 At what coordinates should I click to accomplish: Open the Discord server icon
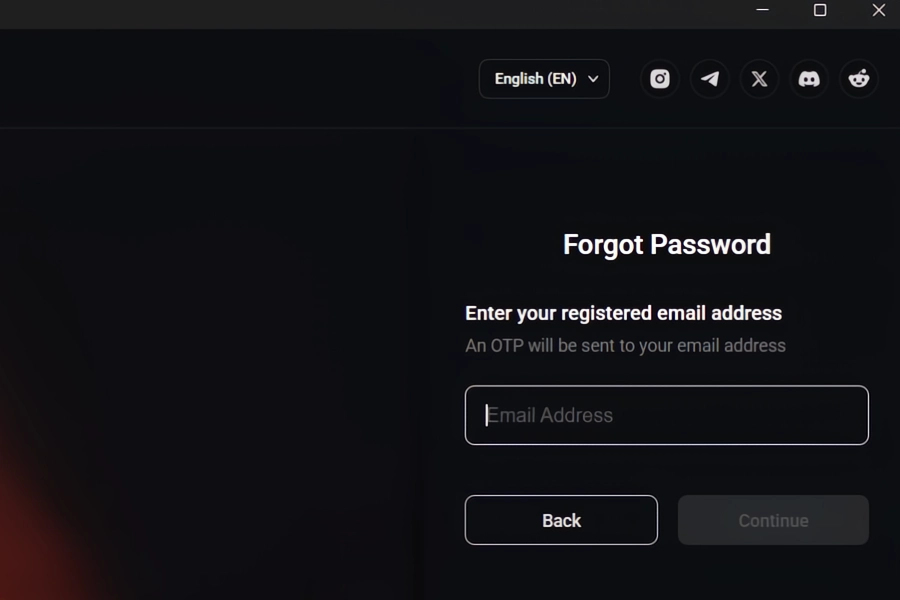[809, 79]
